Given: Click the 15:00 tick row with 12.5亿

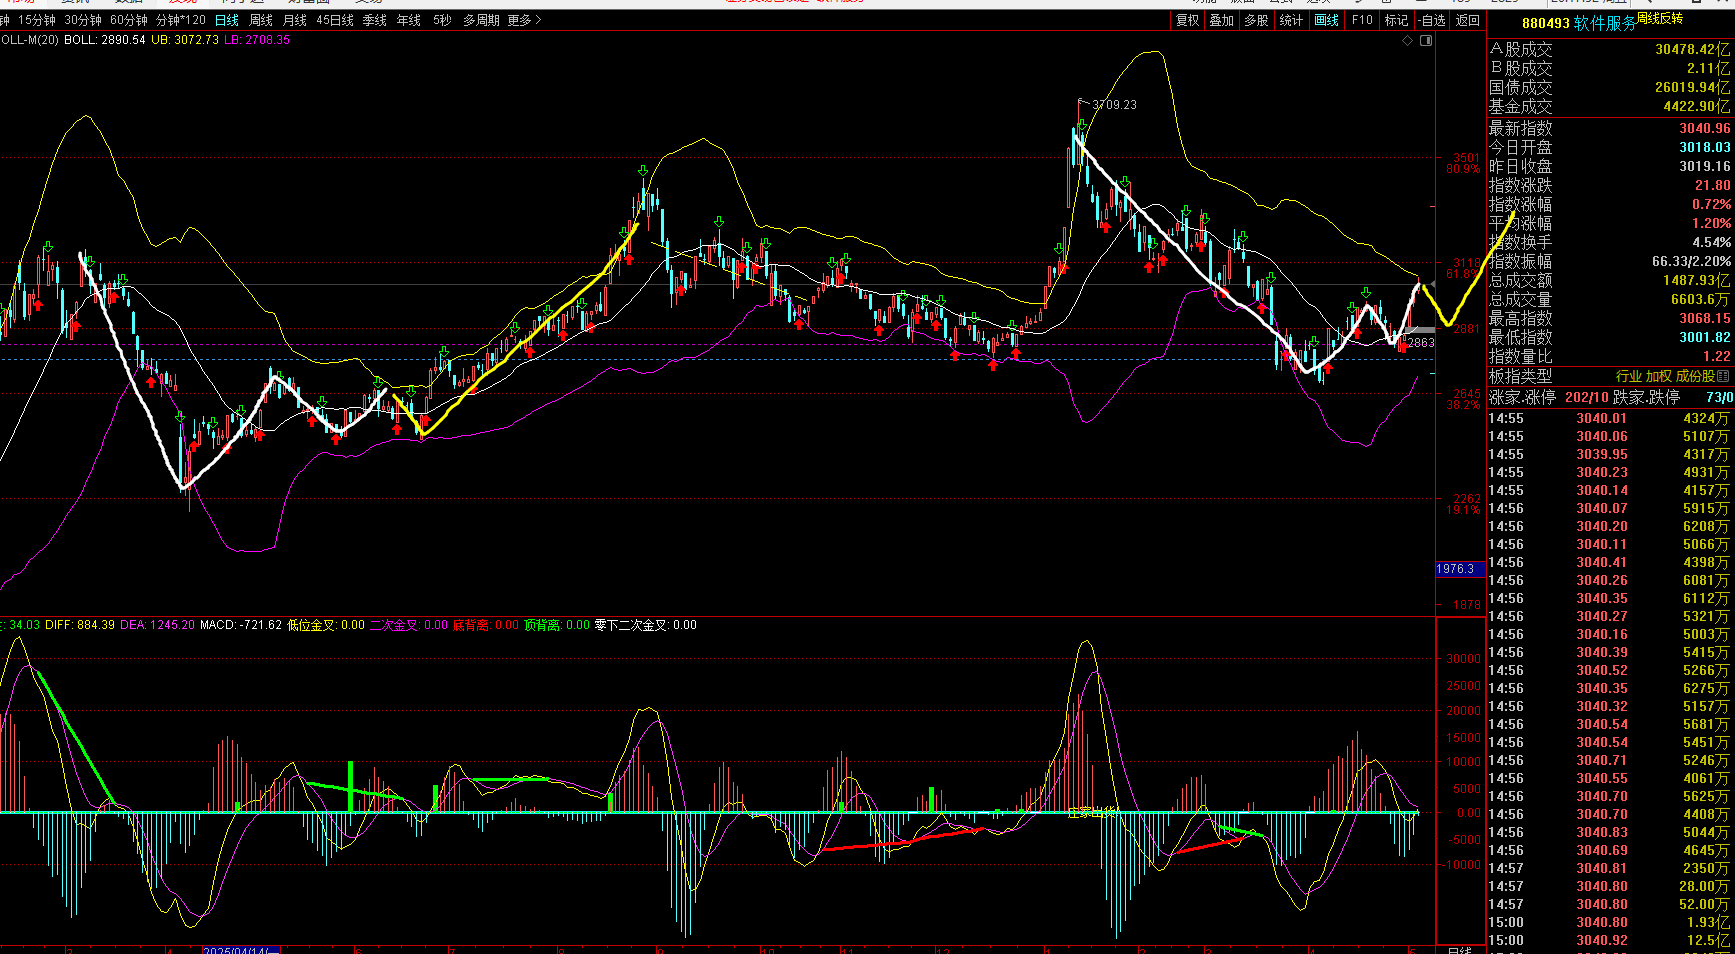Looking at the screenshot, I should (x=1610, y=940).
